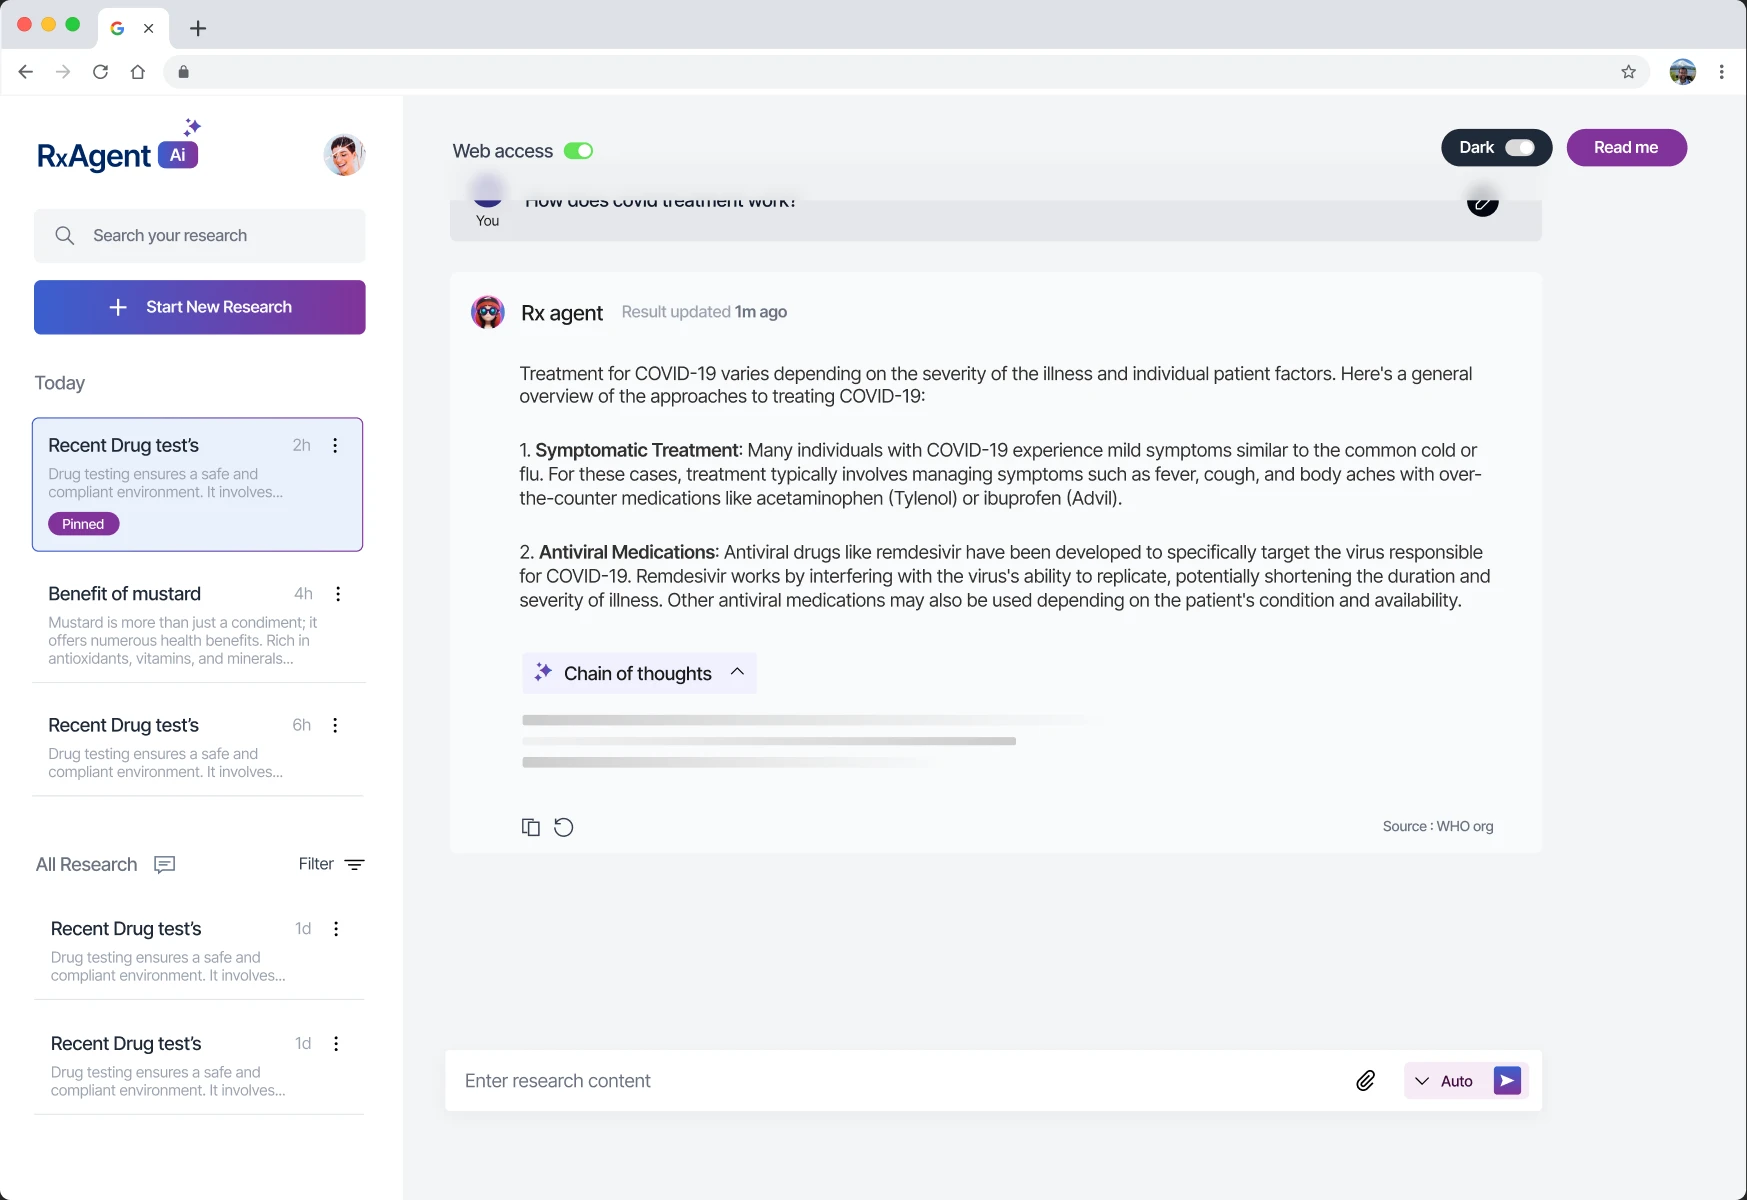
Task: Toggle Web access off
Action: [578, 151]
